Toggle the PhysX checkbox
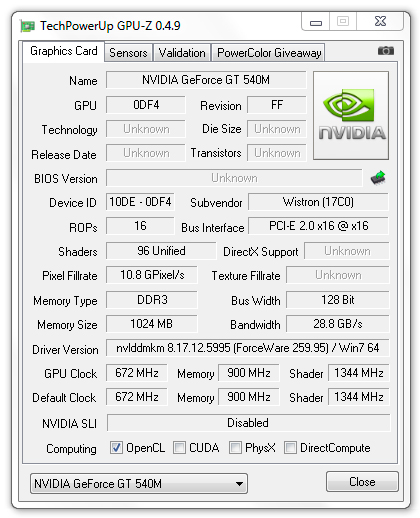Viewport: 420px width, 518px height. tap(235, 448)
